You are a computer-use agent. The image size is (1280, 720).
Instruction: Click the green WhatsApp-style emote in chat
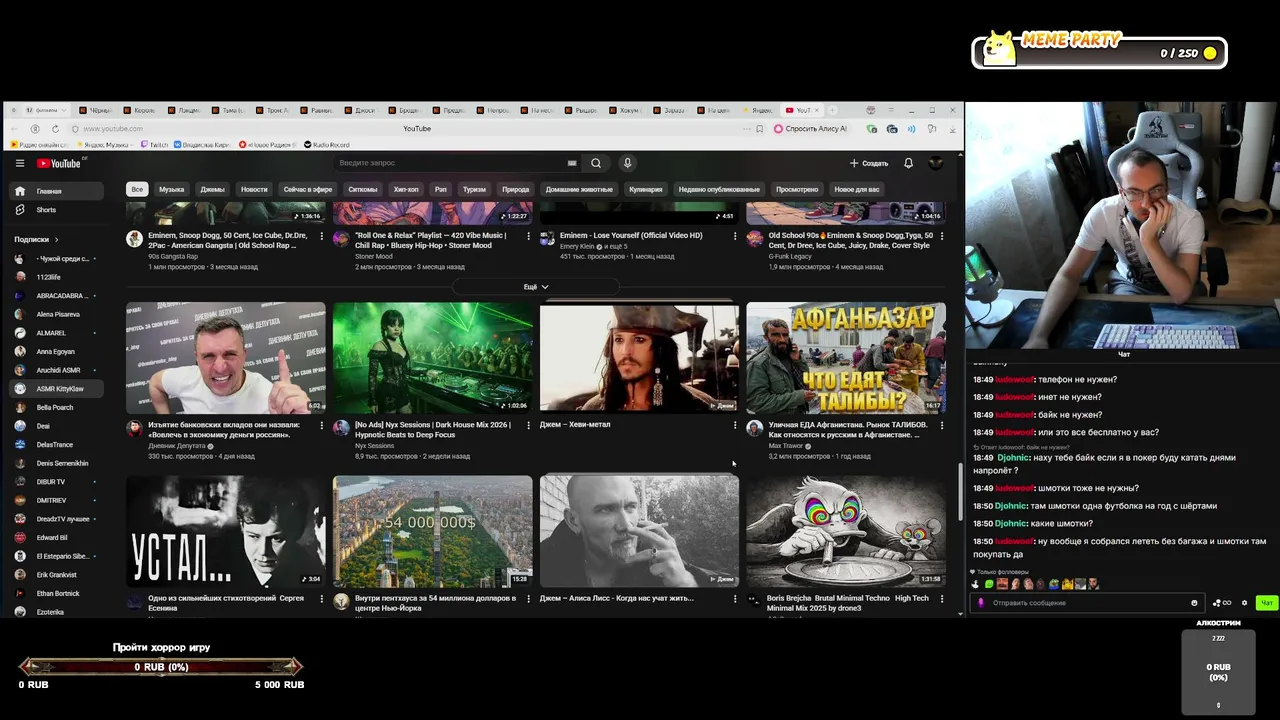[x=989, y=584]
